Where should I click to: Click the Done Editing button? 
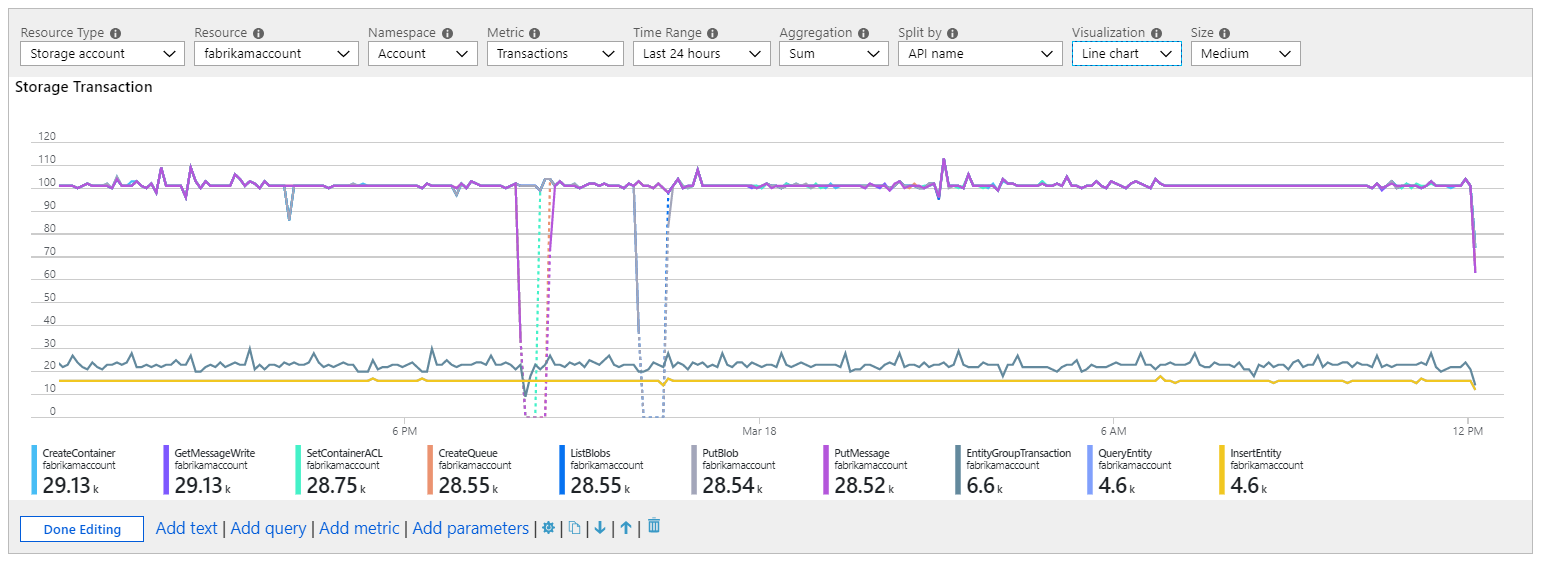82,529
